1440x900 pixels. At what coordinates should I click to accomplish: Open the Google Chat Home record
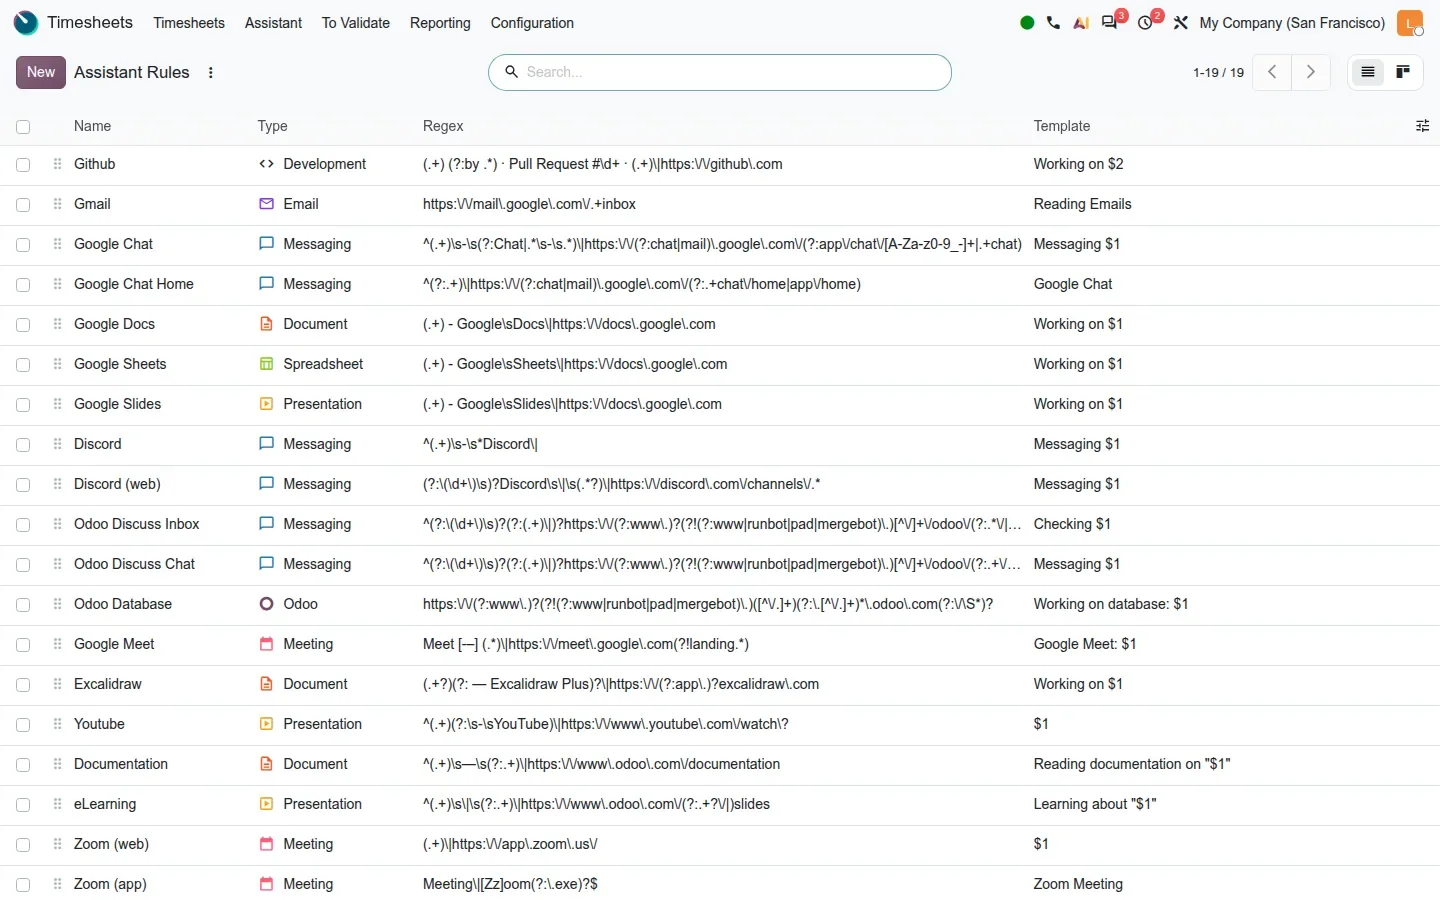[134, 284]
